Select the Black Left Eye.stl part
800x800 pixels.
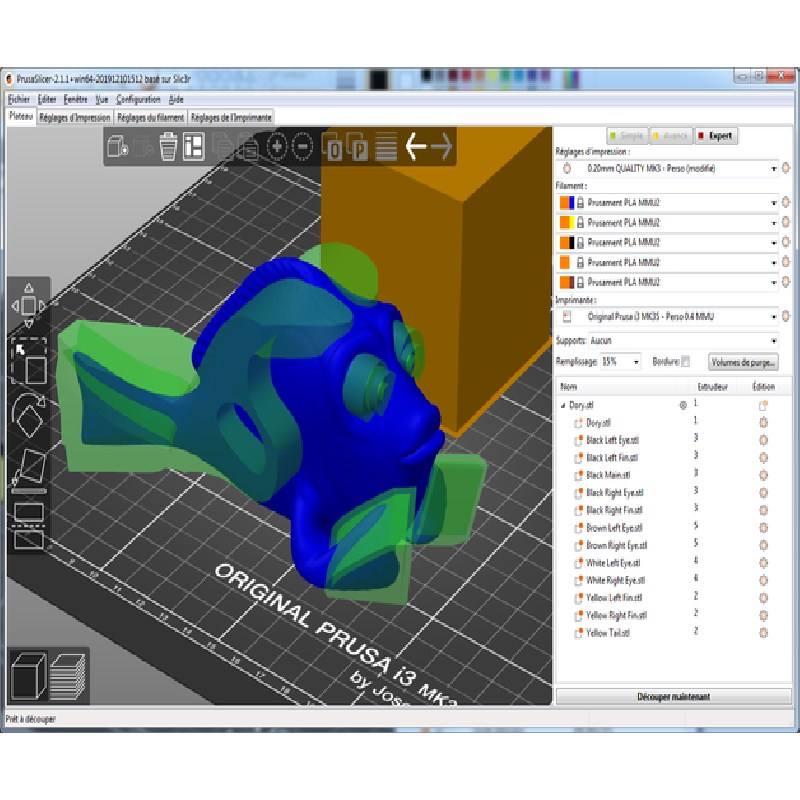point(612,440)
